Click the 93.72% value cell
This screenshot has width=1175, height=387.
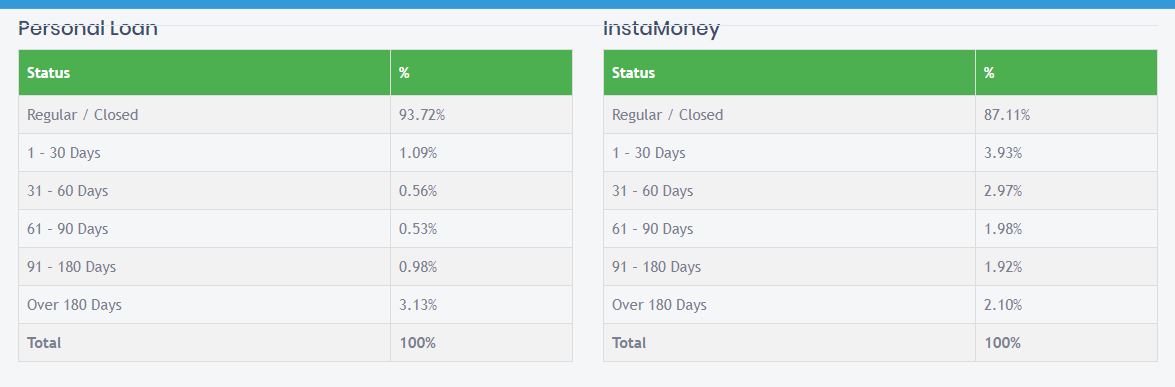coord(481,115)
